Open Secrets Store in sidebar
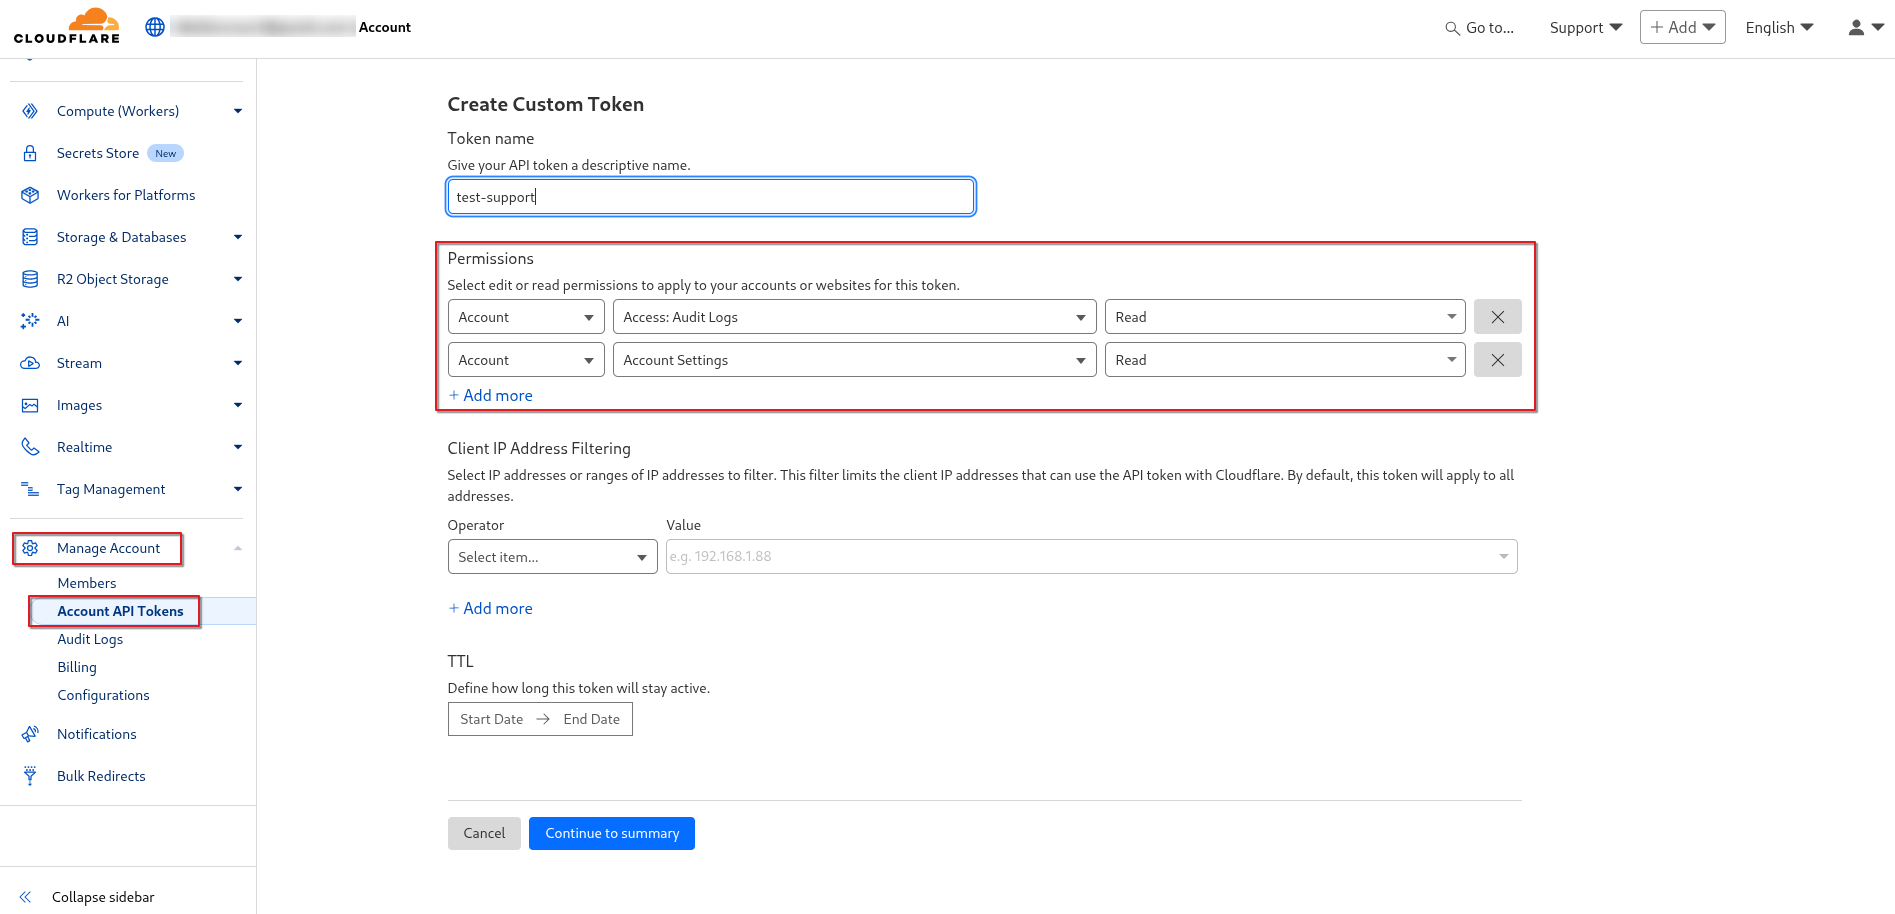1895x914 pixels. (x=98, y=153)
